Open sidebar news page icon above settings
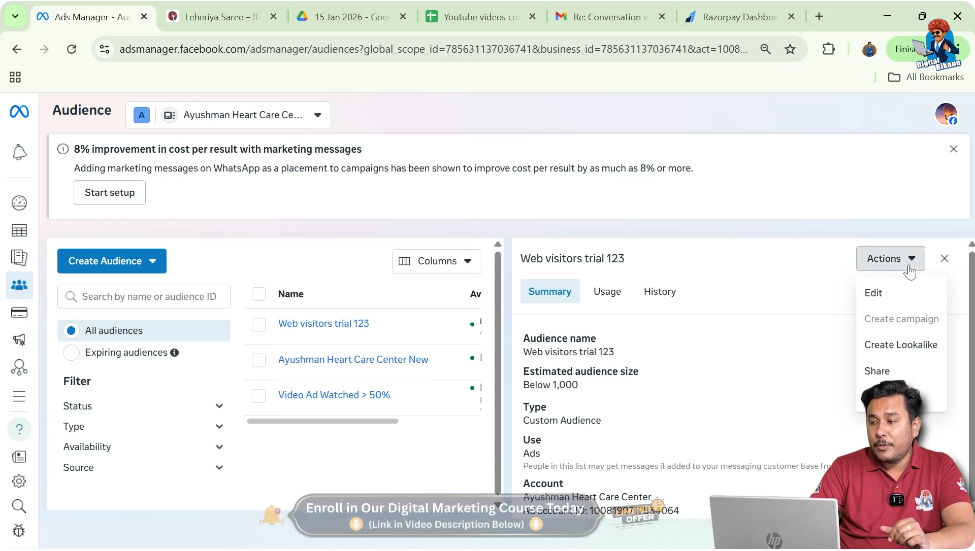 [x=19, y=457]
